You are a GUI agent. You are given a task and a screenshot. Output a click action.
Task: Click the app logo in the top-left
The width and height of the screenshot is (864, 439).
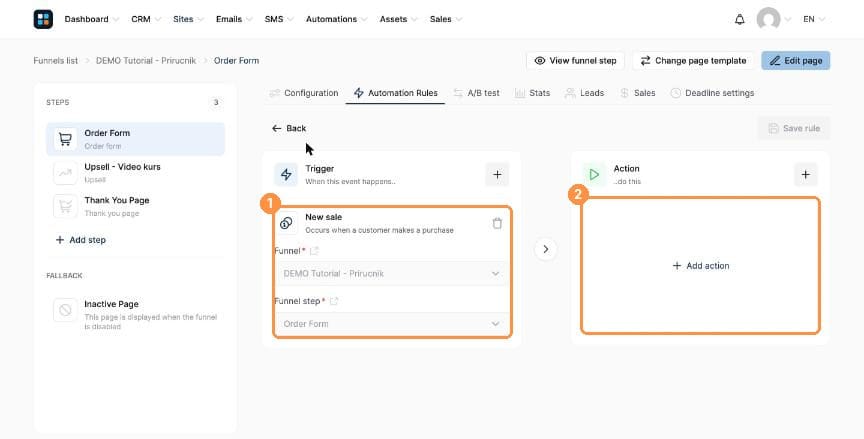[43, 19]
